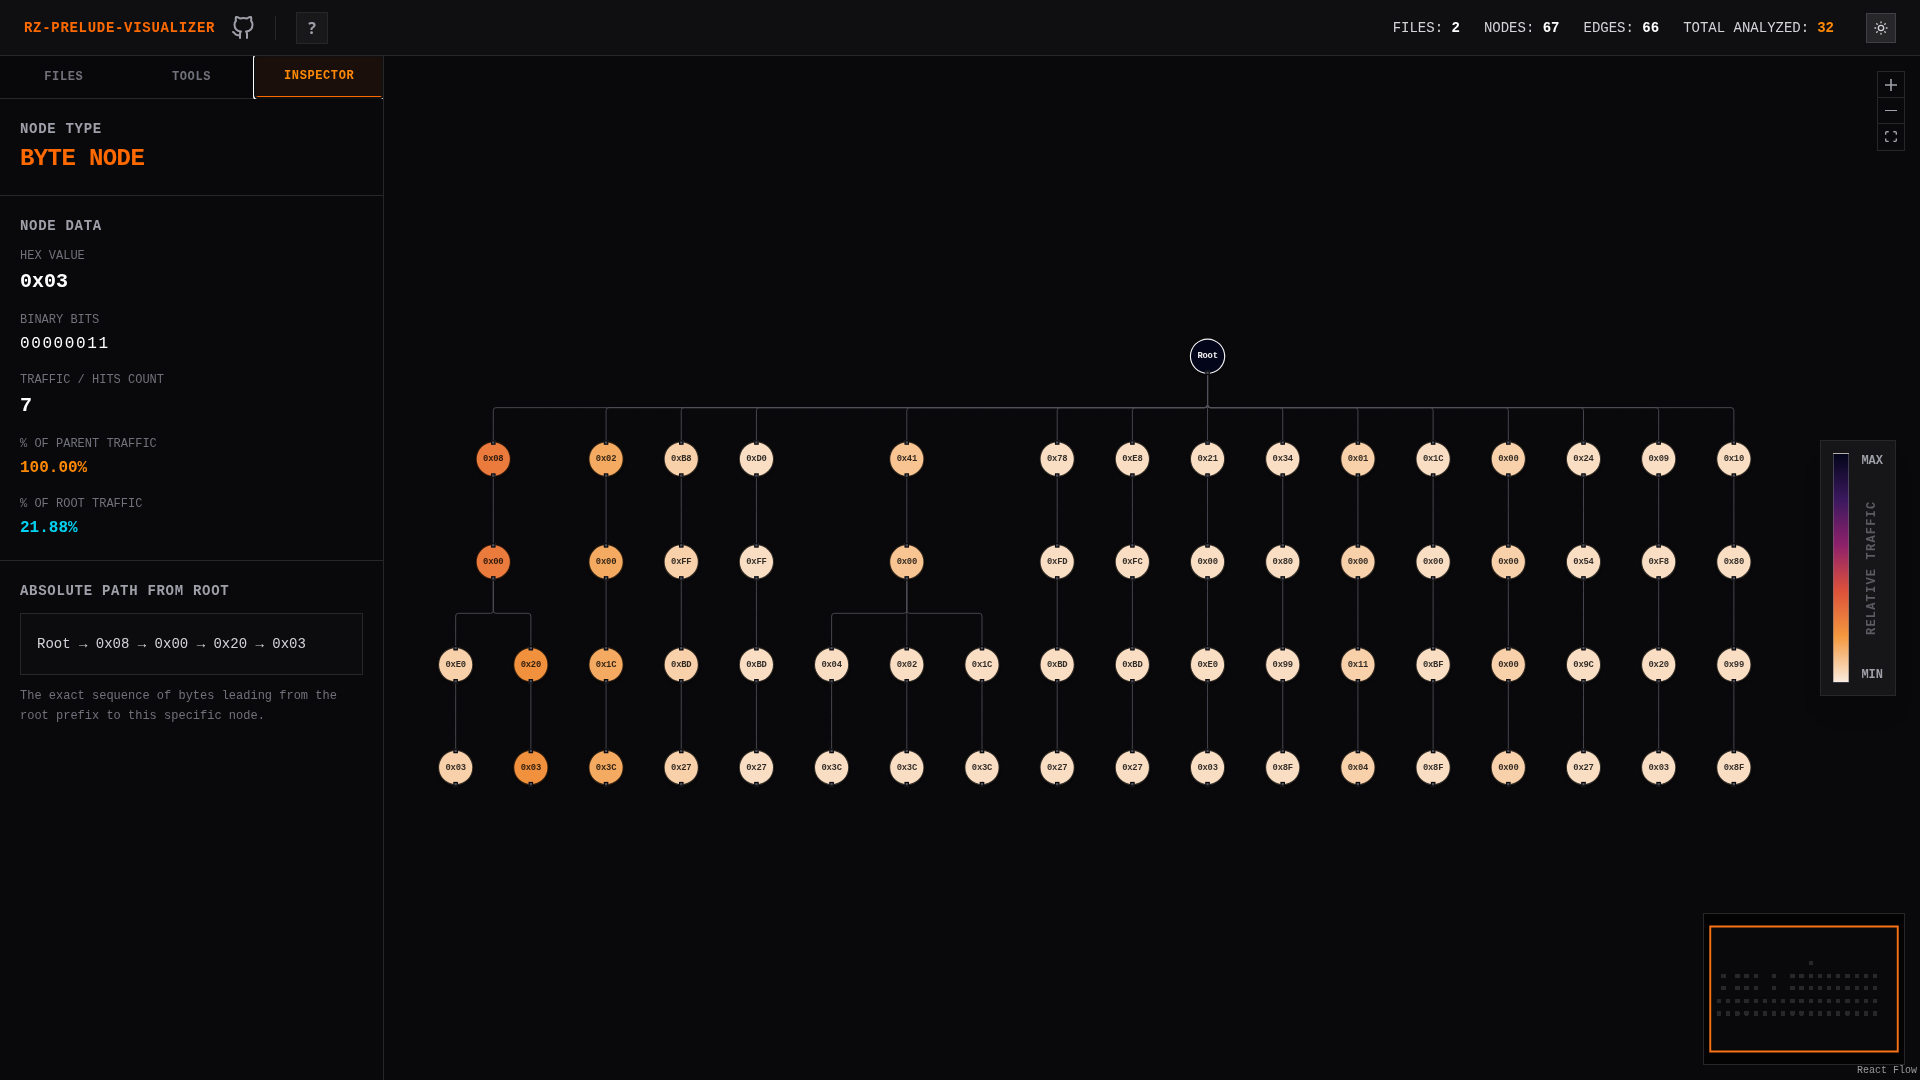Click the EDGES: 66 statistic
Image resolution: width=1920 pixels, height=1080 pixels.
click(x=1621, y=28)
